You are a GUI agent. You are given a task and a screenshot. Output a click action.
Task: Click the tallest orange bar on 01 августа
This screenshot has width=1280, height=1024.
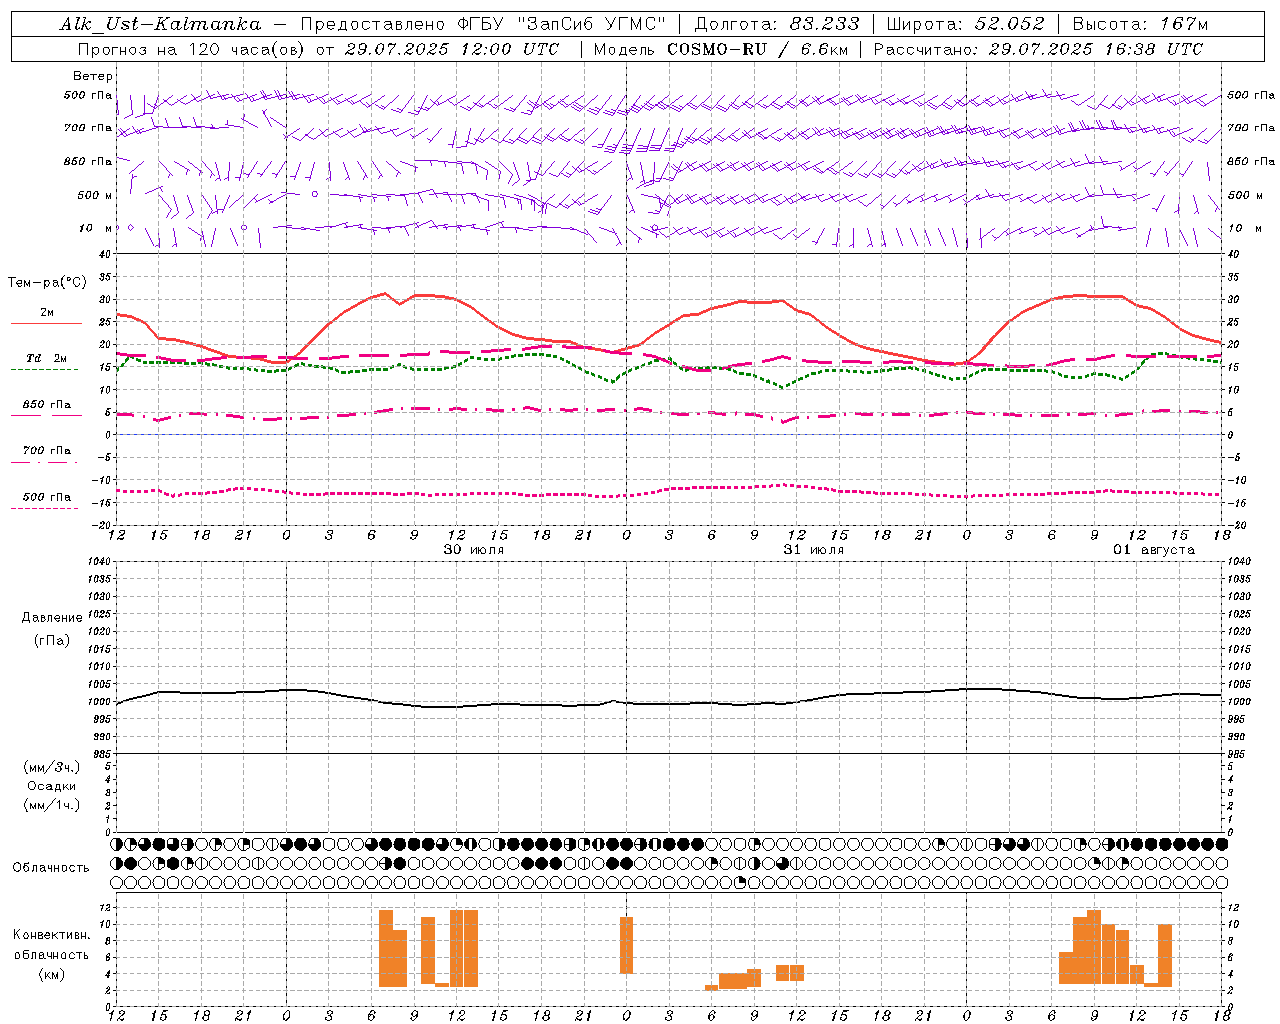click(1094, 947)
